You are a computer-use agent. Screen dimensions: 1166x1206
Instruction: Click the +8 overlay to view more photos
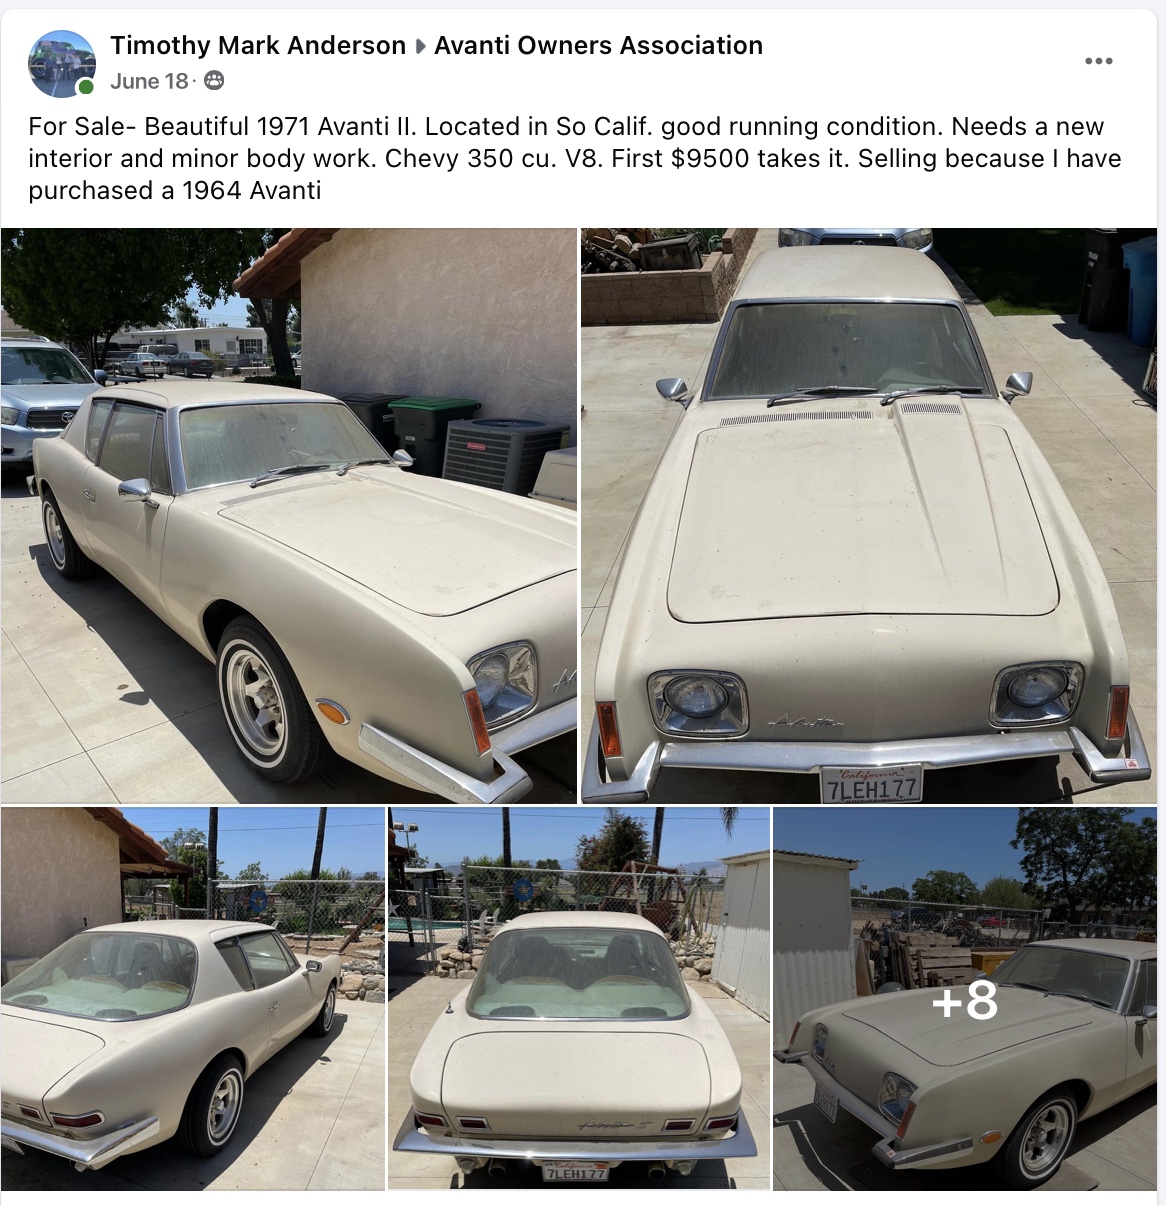pyautogui.click(x=965, y=999)
